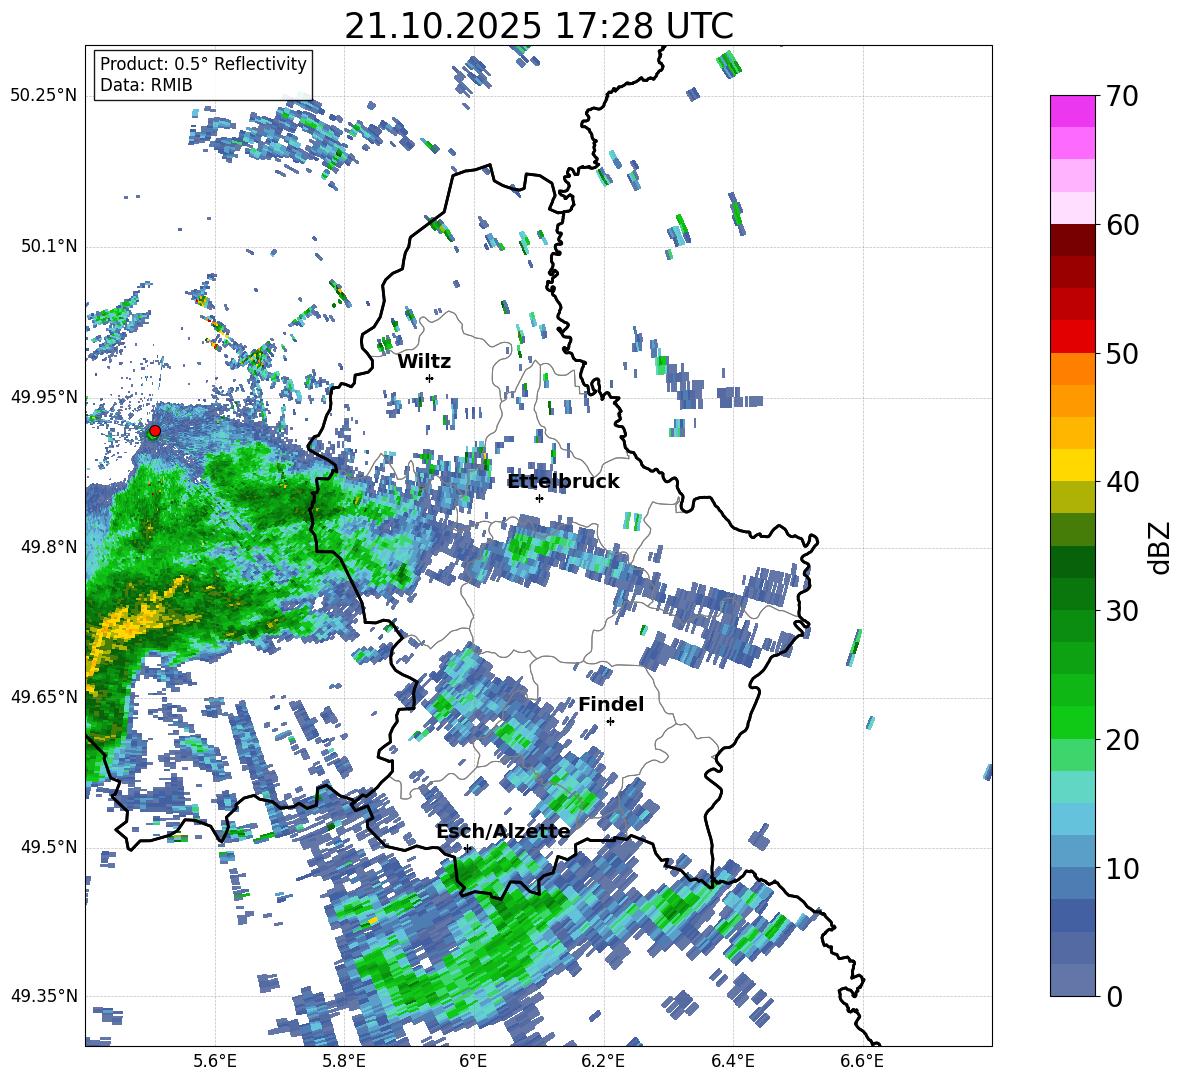Click the 70 value on the colorbar
Screen dimensions: 1184x1081
[1122, 97]
